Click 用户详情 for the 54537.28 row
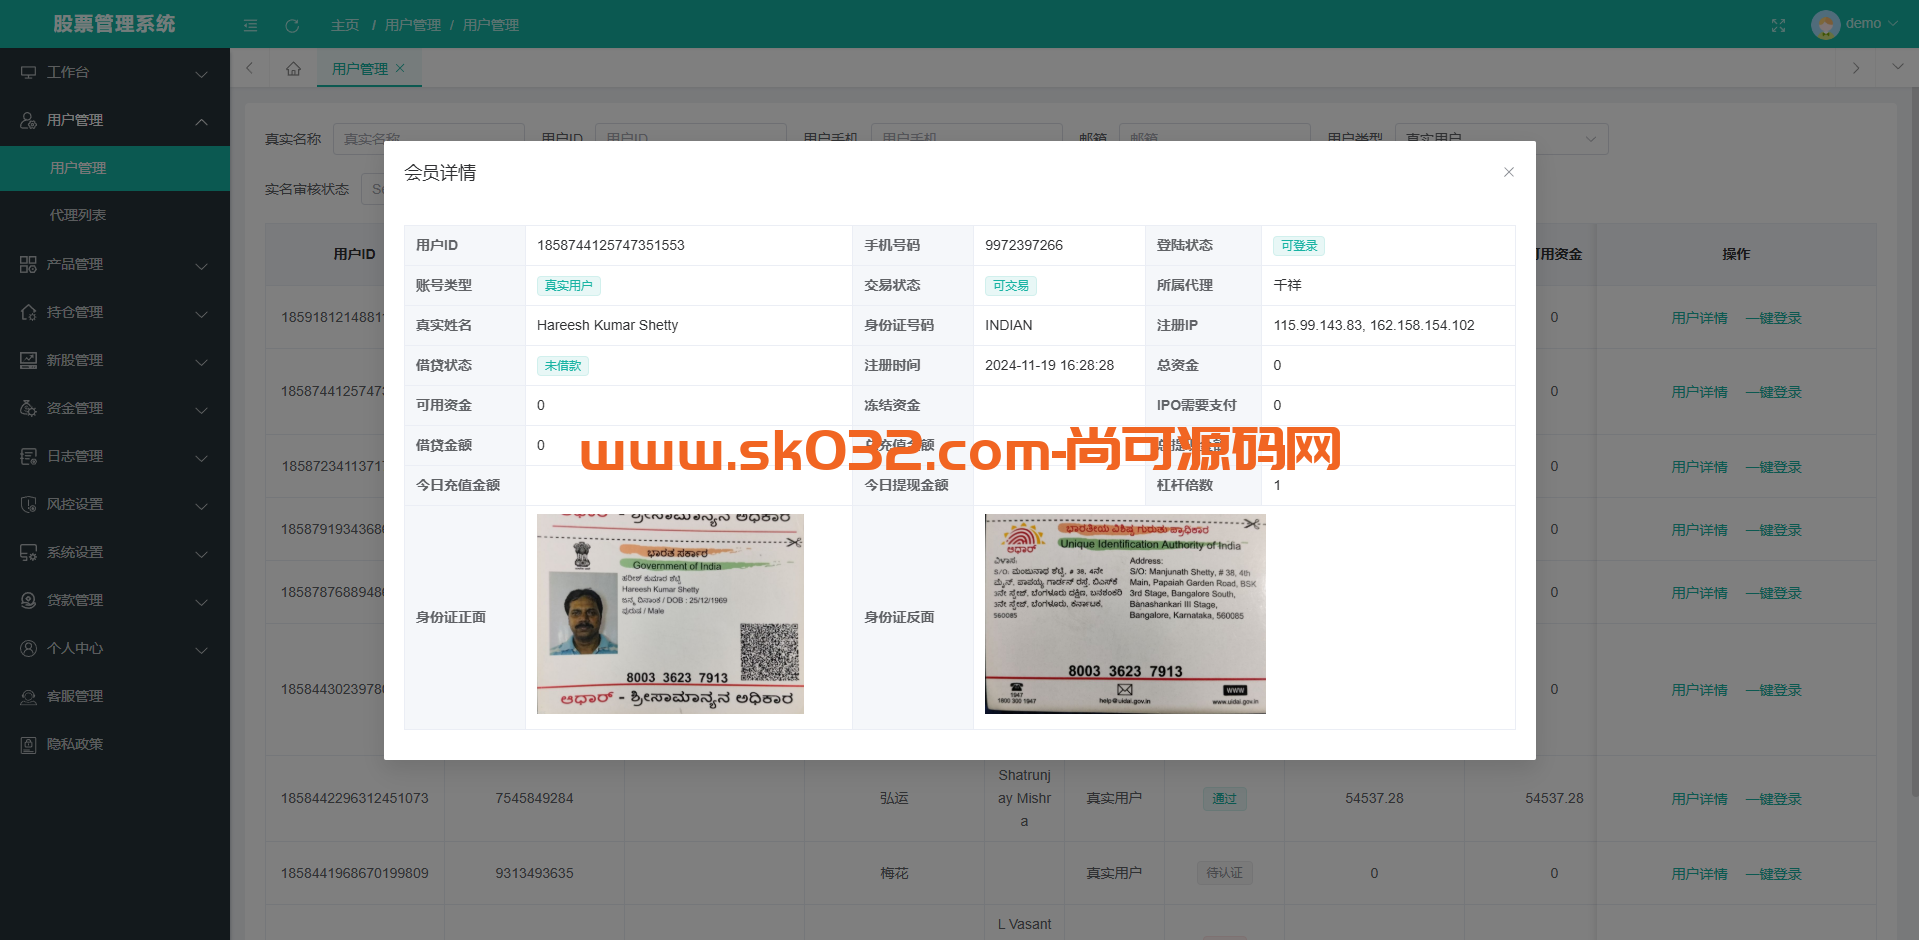Screen dimensions: 1919x940 point(1699,799)
